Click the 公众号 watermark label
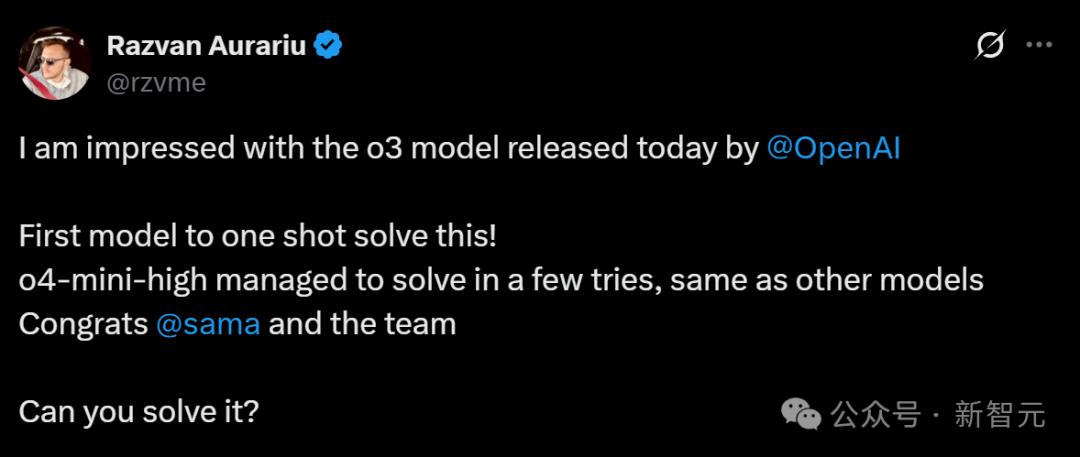The width and height of the screenshot is (1080, 457). (x=875, y=415)
